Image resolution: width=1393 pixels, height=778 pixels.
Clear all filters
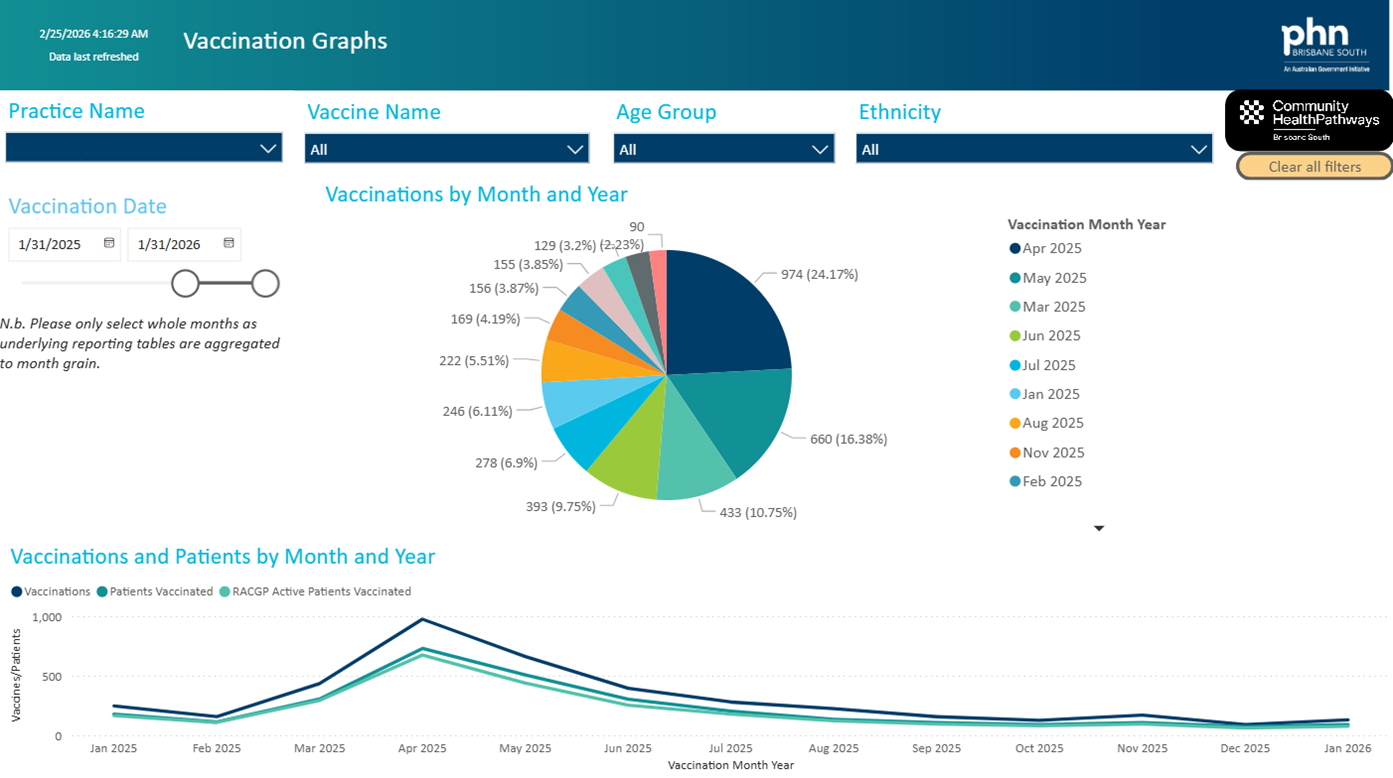coord(1315,166)
